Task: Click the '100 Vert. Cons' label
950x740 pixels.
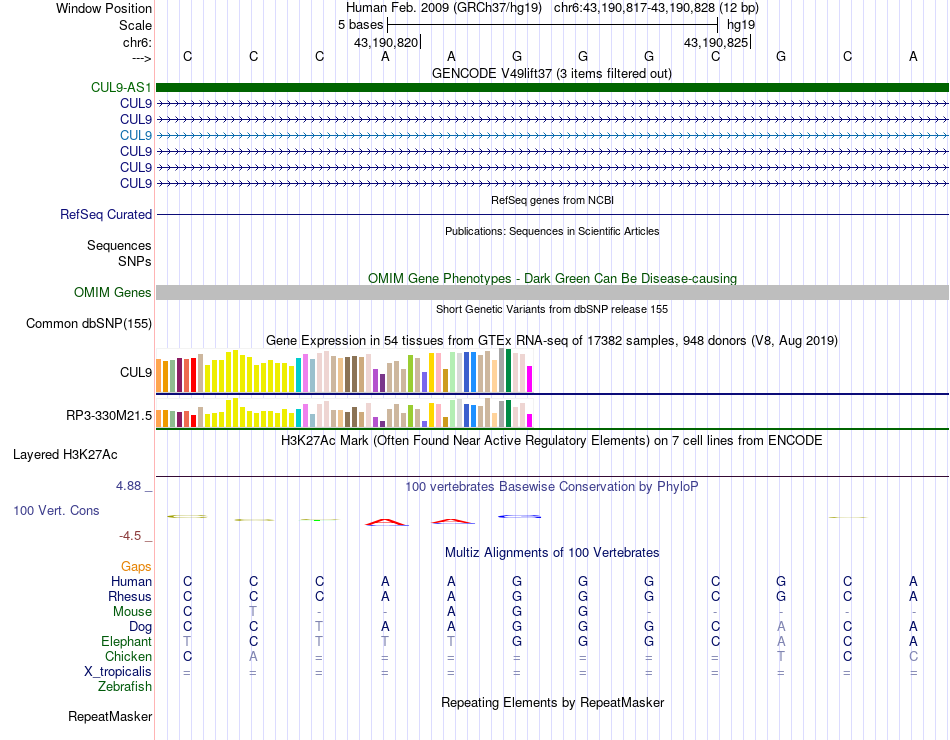Action: 56,510
